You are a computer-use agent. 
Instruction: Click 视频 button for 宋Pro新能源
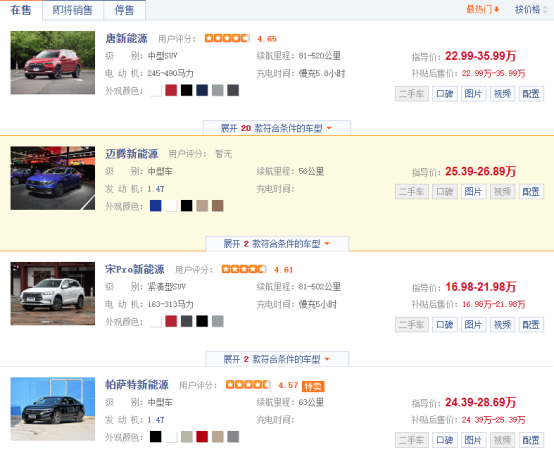502,325
